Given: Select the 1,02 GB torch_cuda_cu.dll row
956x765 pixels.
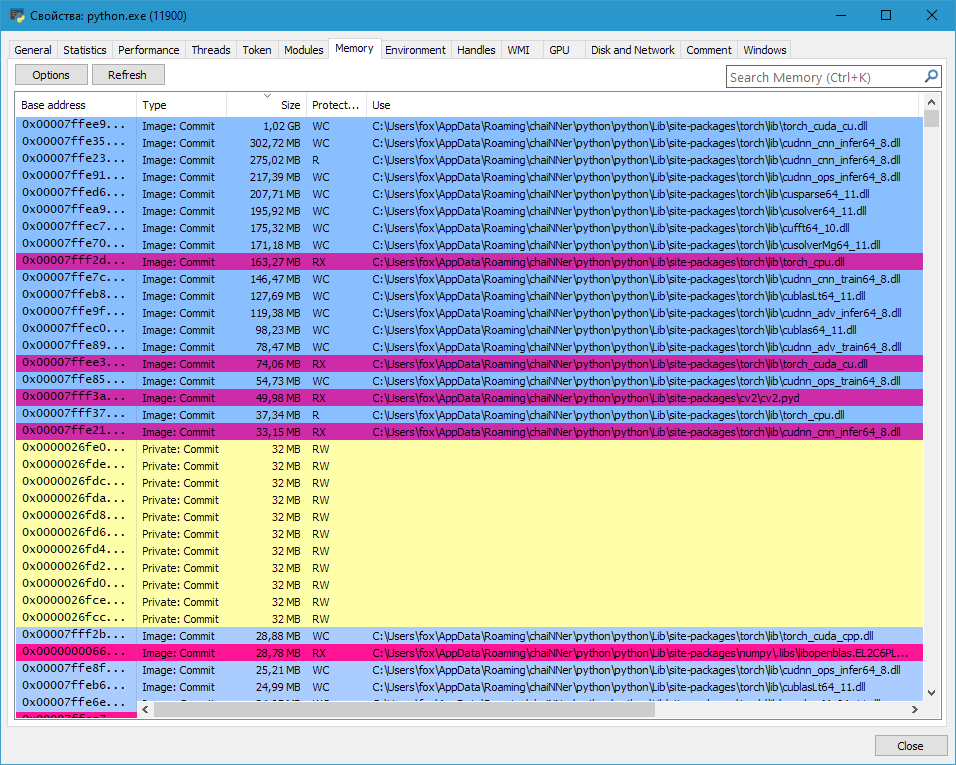Looking at the screenshot, I should [x=469, y=126].
